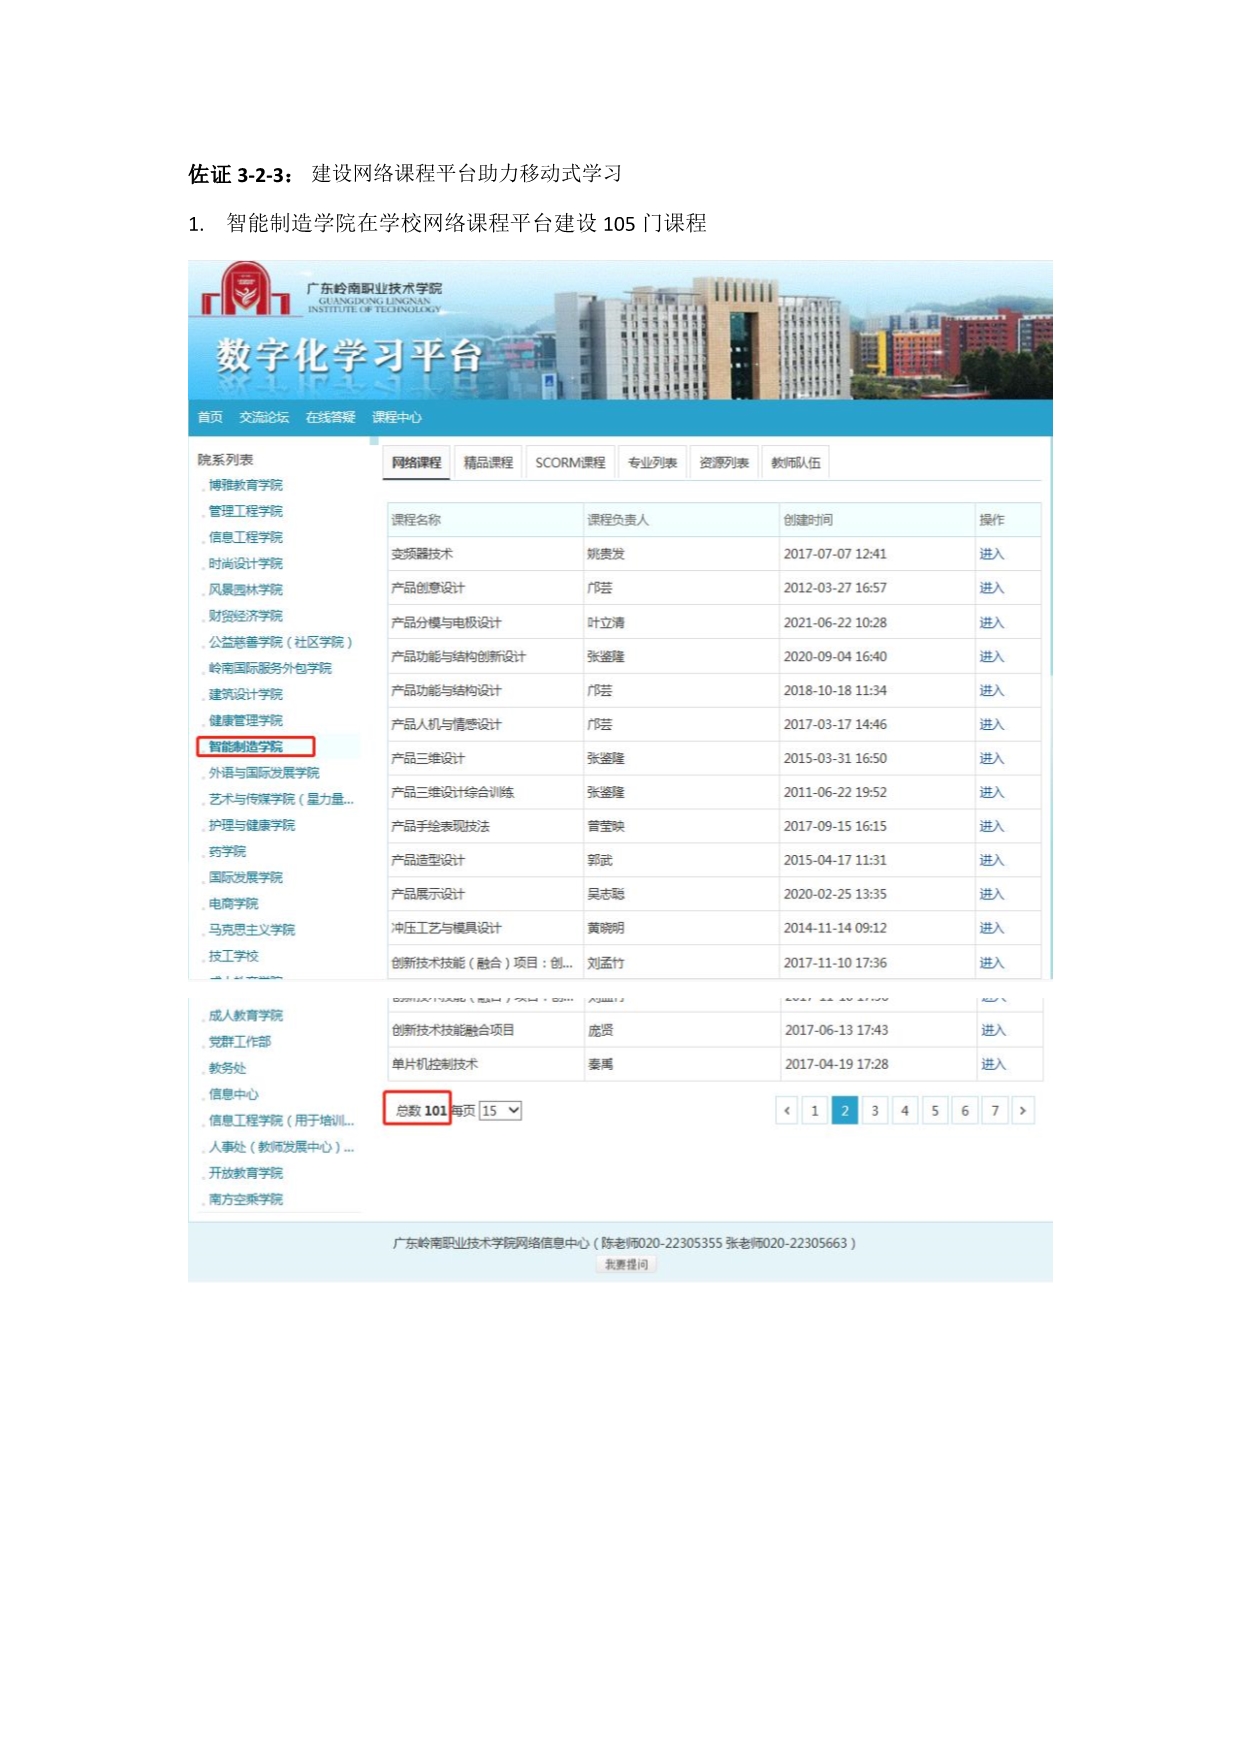Open the 每页 15 per-page dropdown
This screenshot has height=1753, width=1240.
pos(500,1111)
